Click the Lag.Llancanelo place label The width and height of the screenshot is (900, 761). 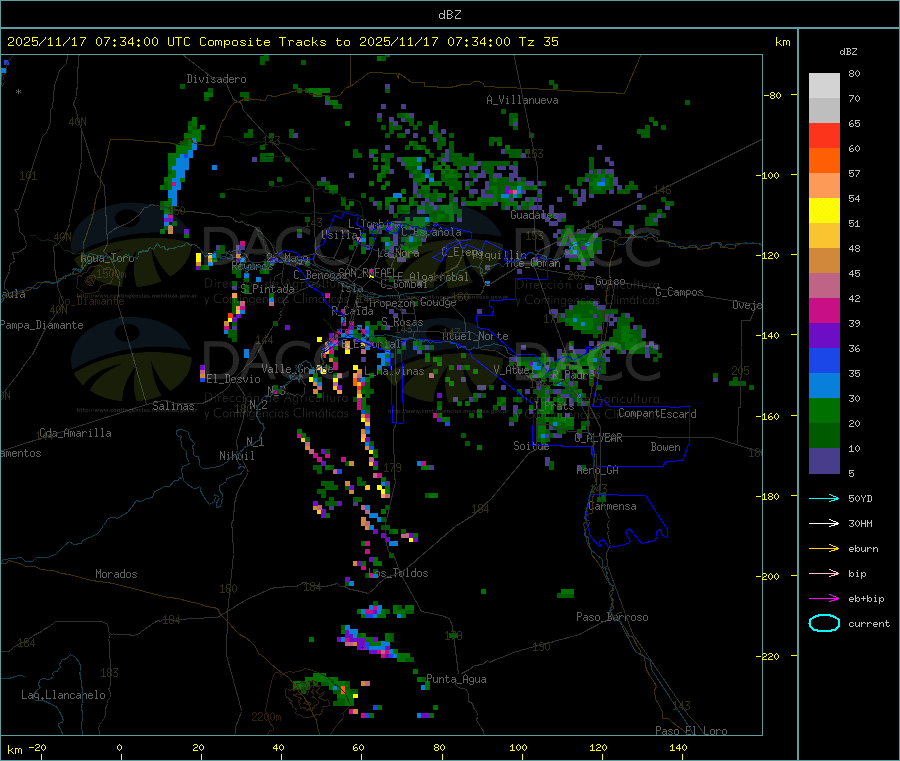pos(64,695)
